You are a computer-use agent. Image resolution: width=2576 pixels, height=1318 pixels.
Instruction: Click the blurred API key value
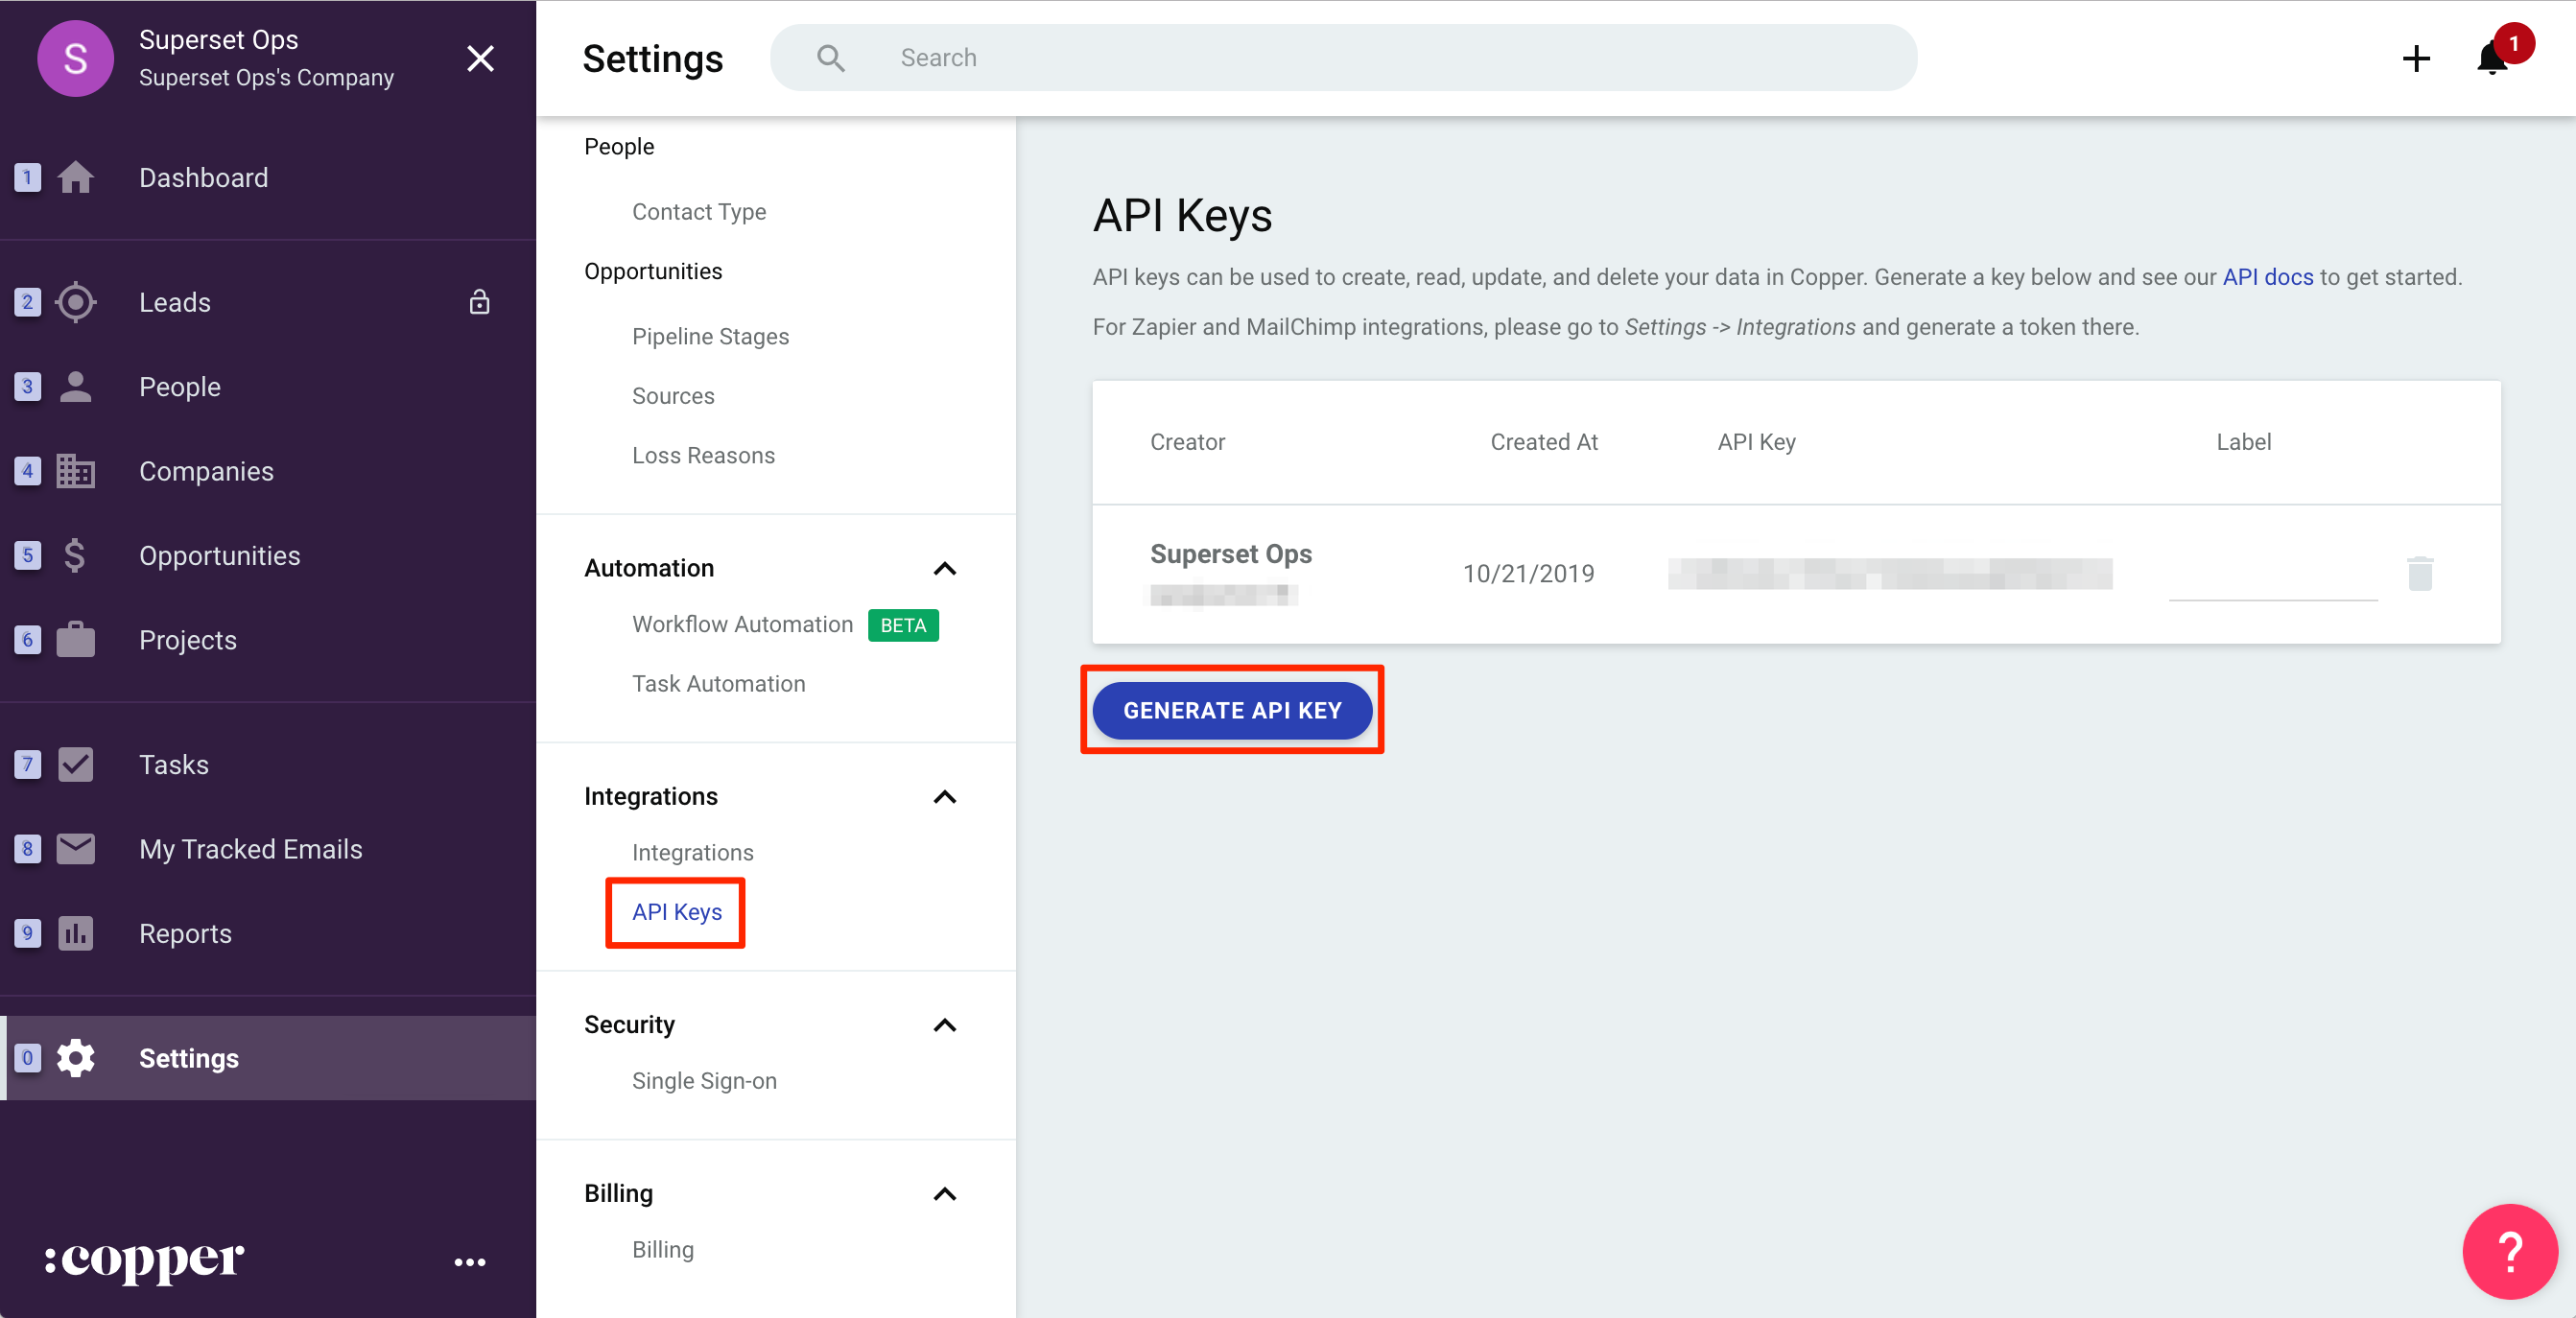point(1889,574)
